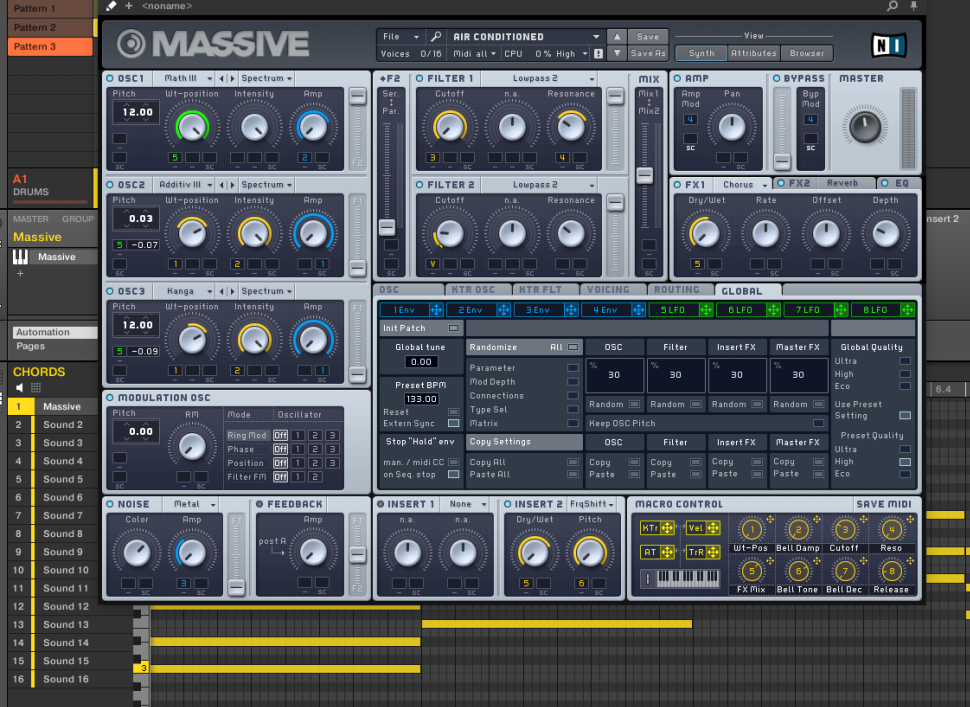Screen dimensions: 970x707
Task: Click the Native Instruments NI logo
Action: 886,45
